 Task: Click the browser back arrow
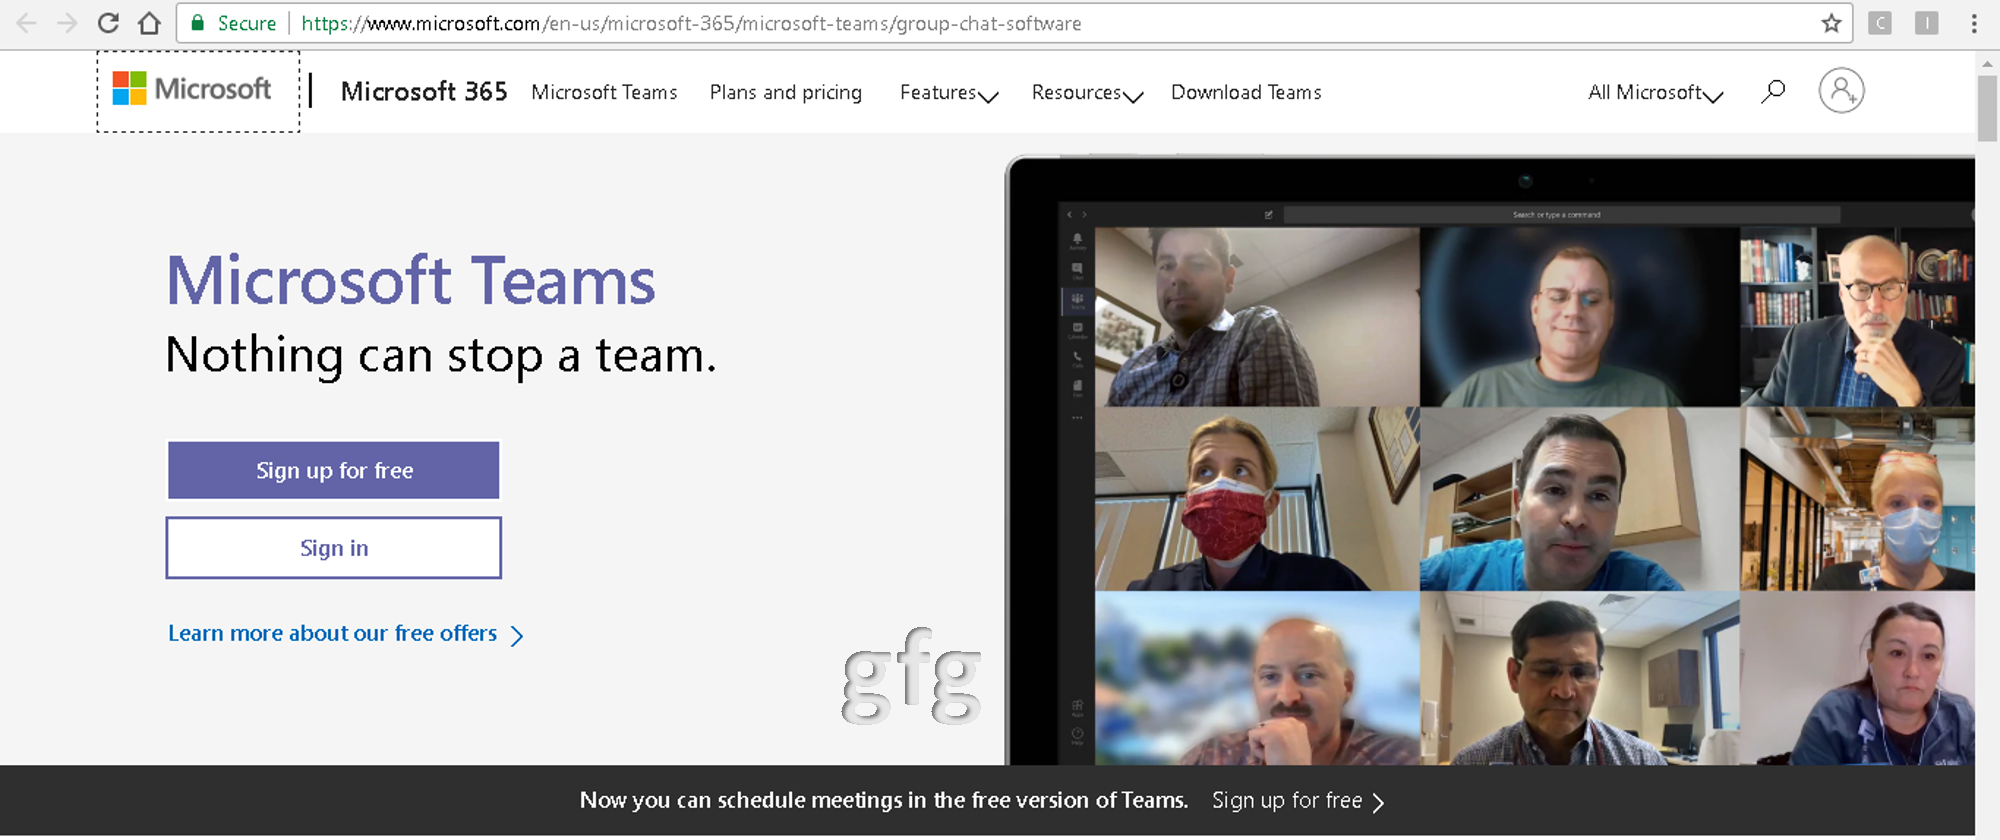click(26, 23)
